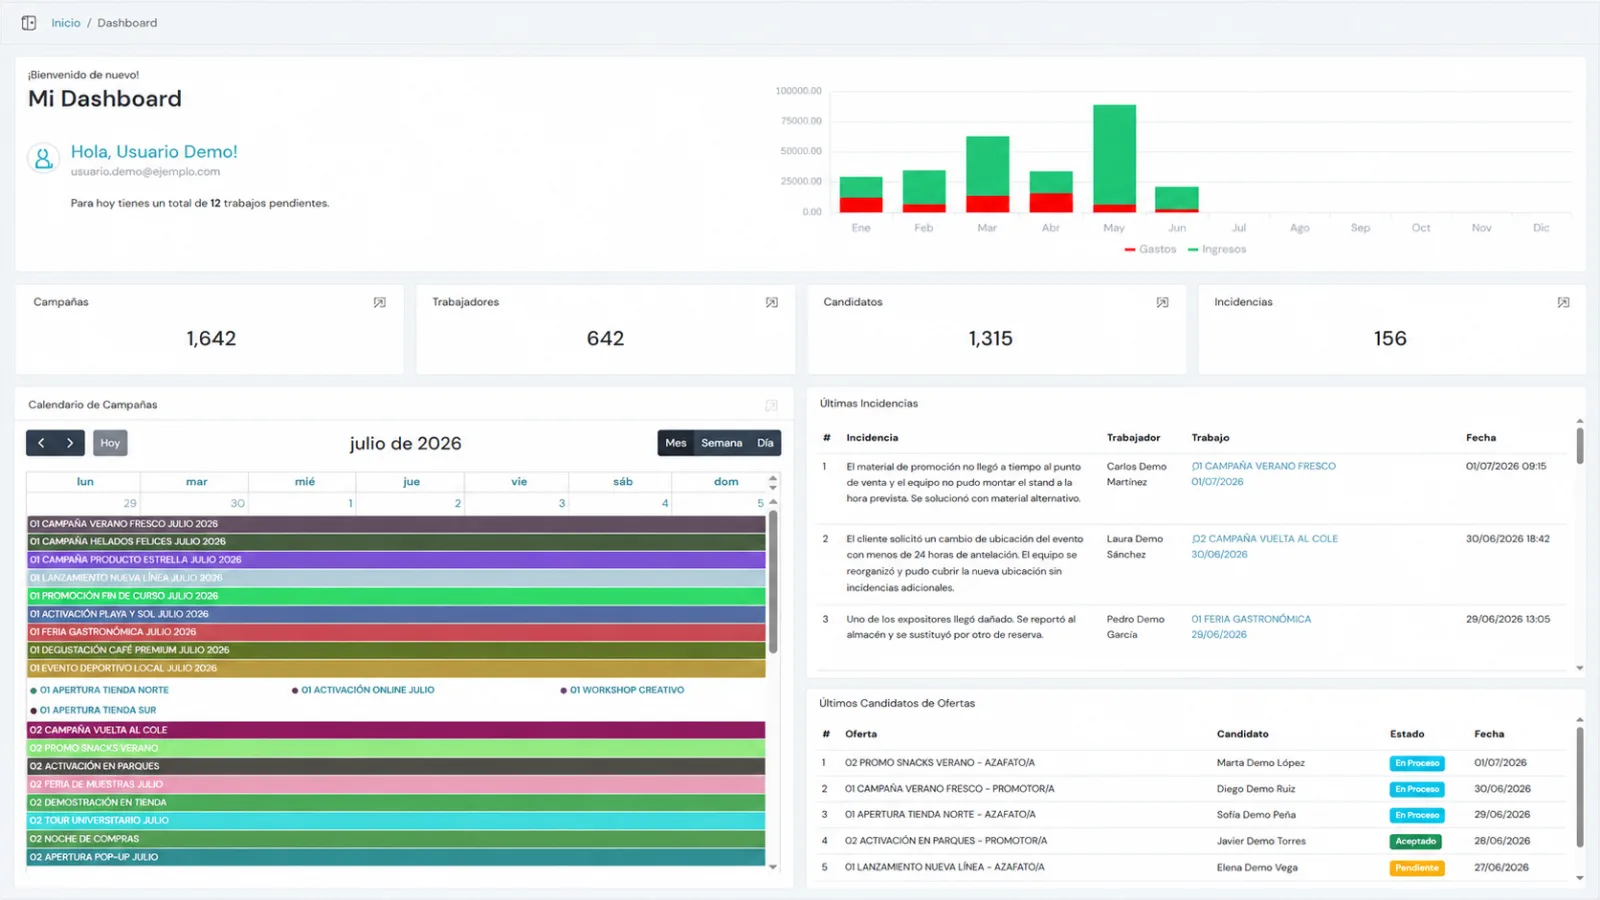1600x900 pixels.
Task: Toggle the sidebar panel icon
Action: [x=29, y=23]
